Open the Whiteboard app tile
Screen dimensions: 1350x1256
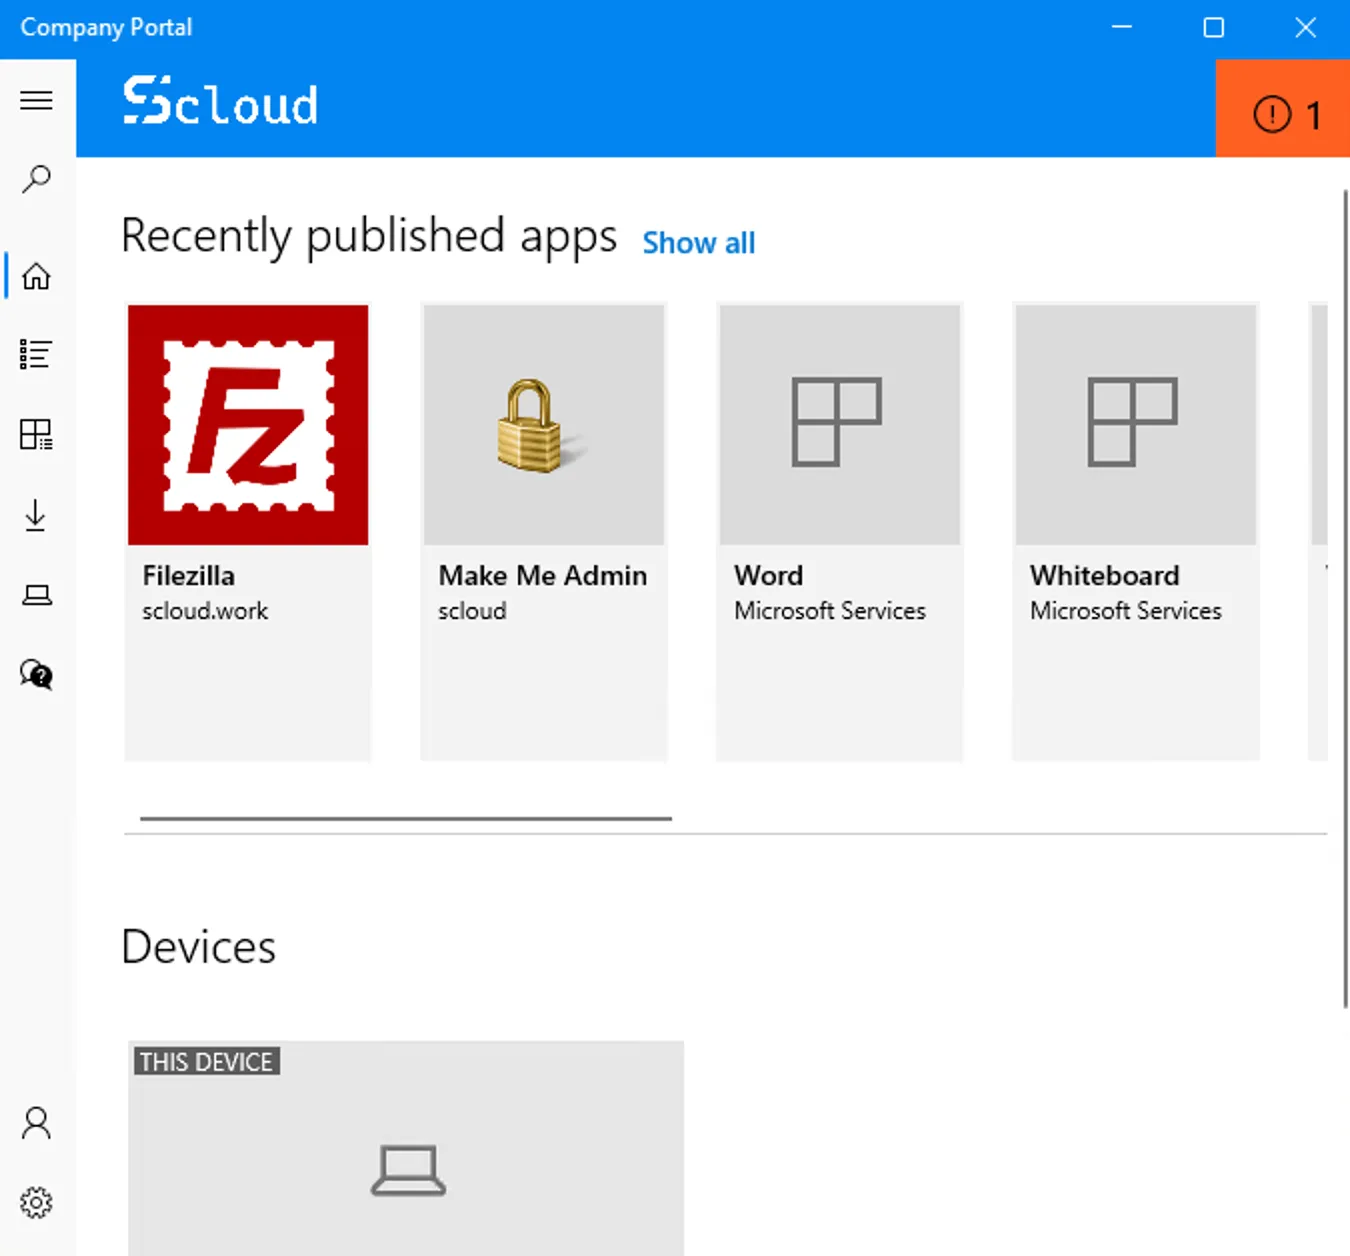tap(1136, 532)
